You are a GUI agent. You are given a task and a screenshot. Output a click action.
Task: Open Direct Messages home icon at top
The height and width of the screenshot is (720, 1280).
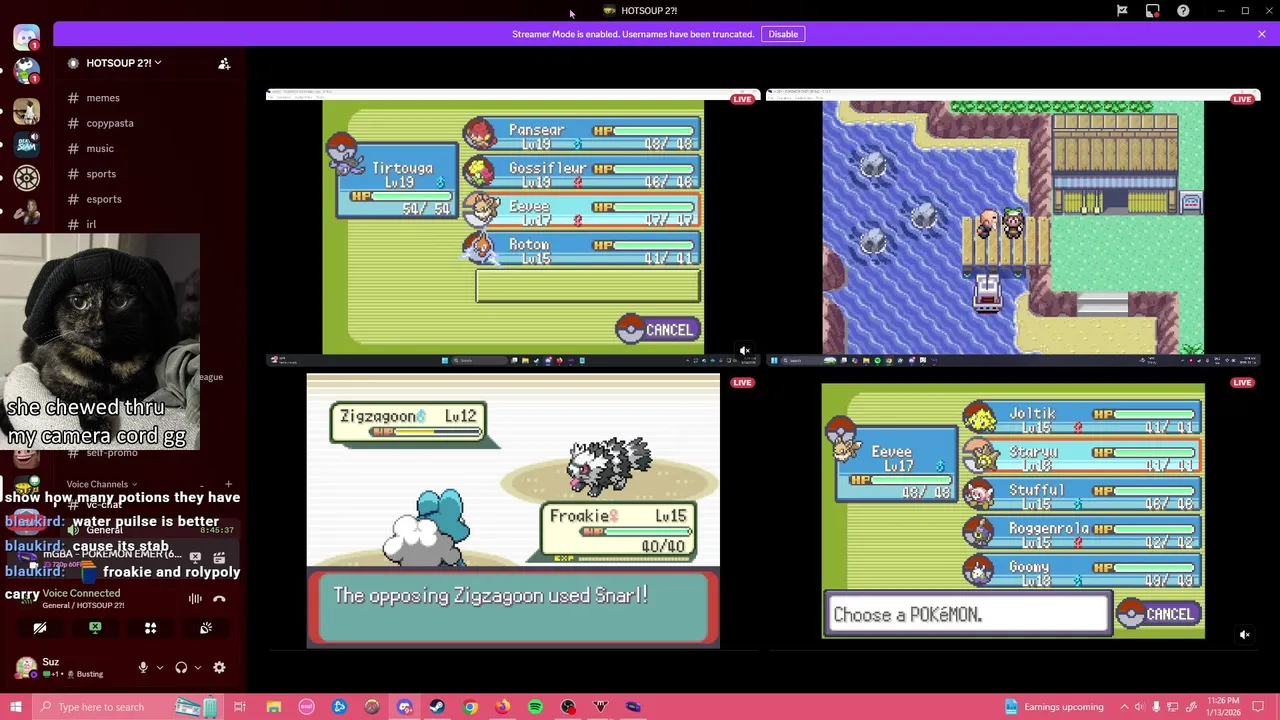(26, 37)
